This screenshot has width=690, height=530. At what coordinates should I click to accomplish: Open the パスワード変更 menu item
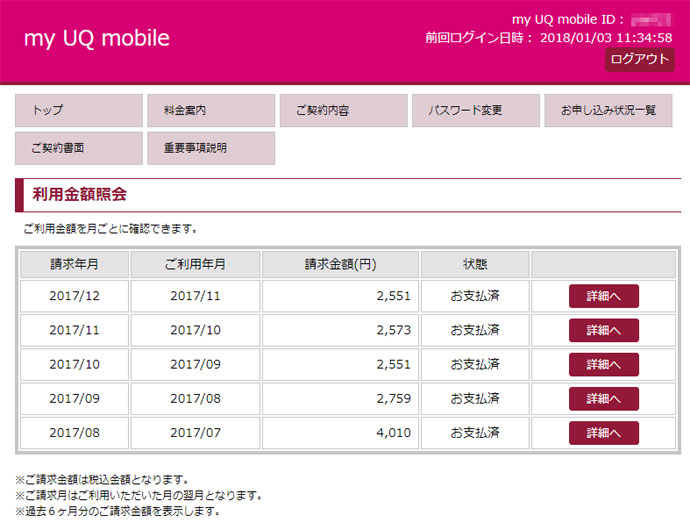pyautogui.click(x=476, y=110)
